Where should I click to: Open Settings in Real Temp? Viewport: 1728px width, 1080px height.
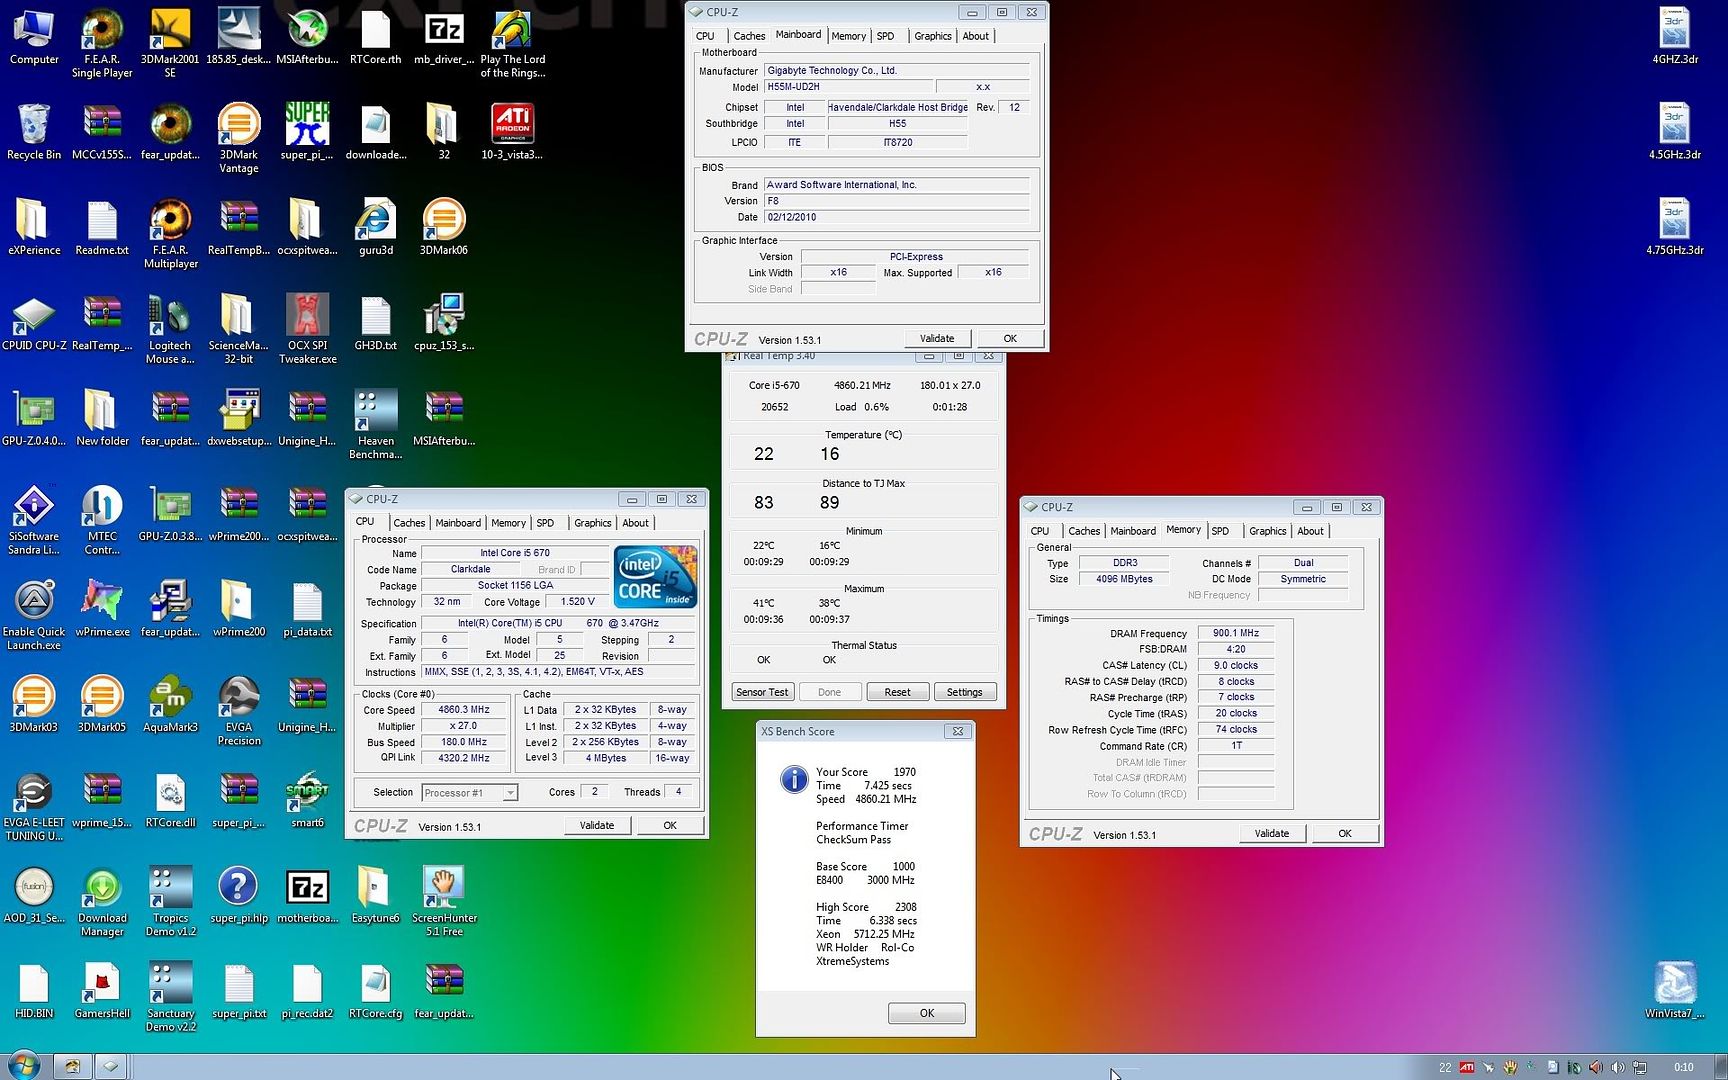pyautogui.click(x=965, y=692)
